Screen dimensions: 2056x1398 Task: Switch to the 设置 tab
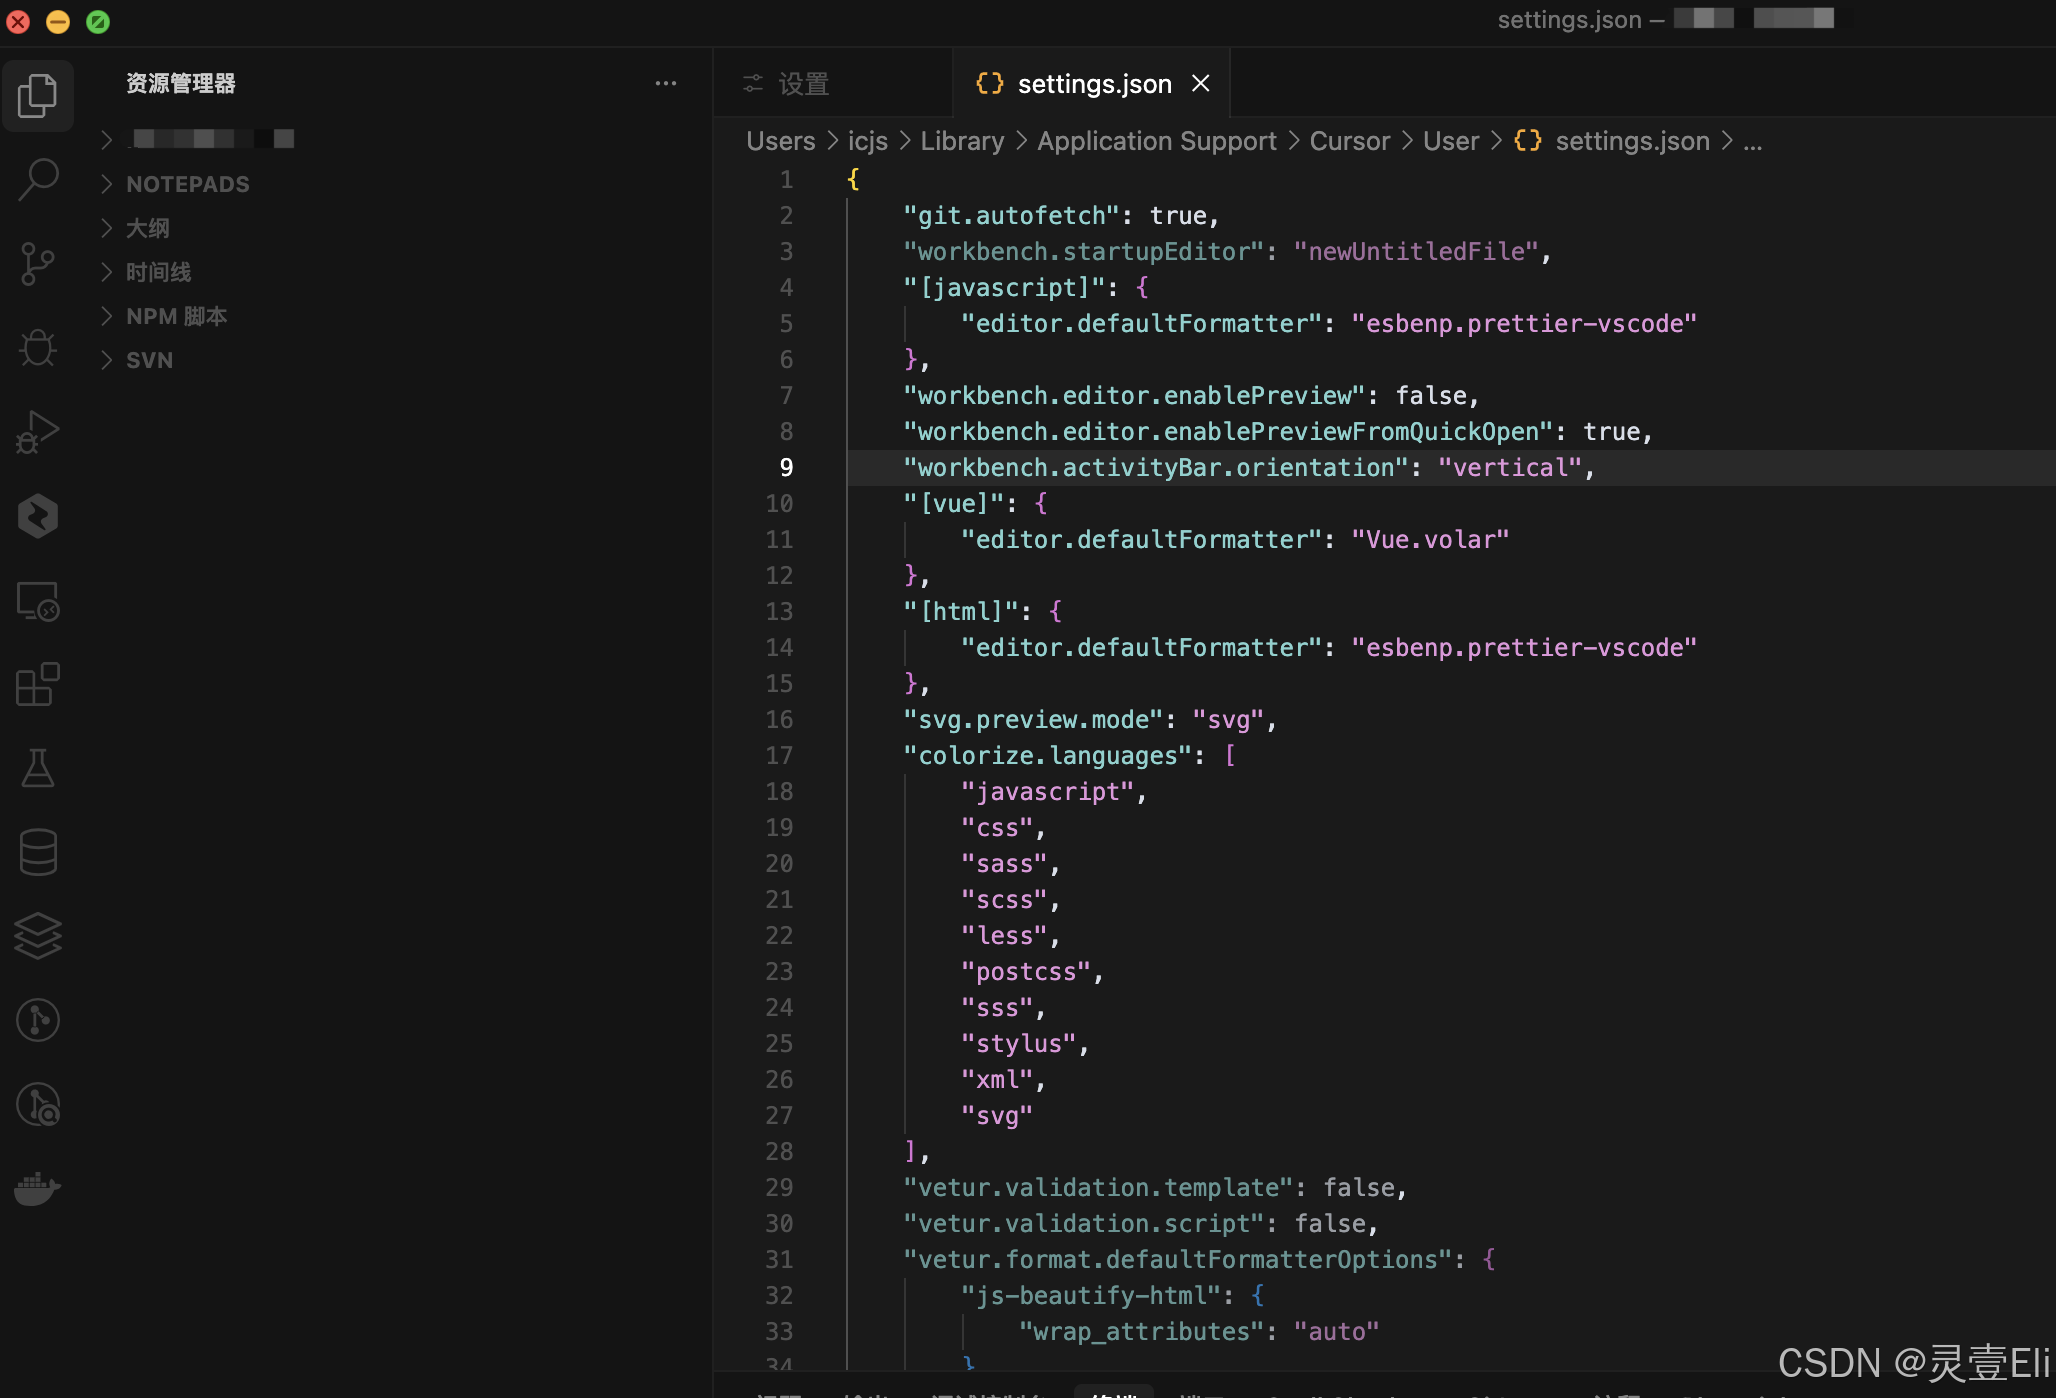click(x=803, y=84)
